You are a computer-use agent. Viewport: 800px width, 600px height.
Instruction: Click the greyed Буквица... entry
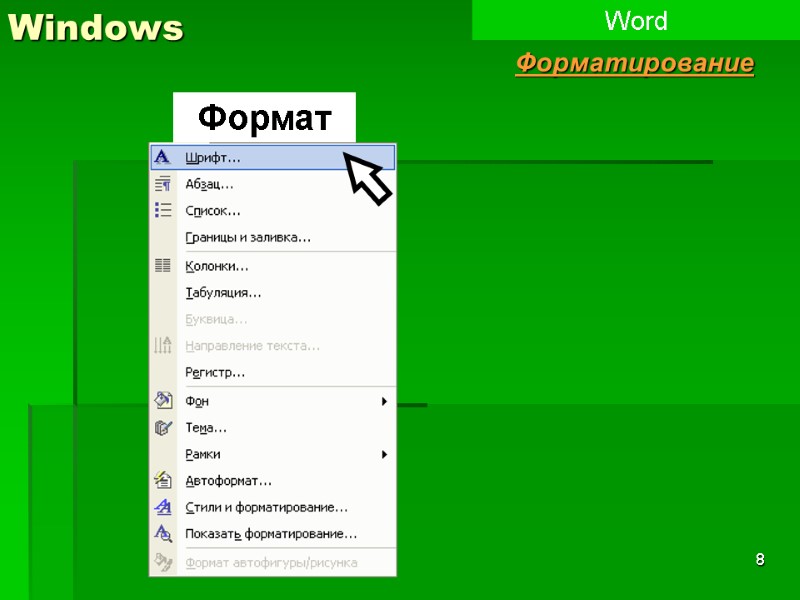click(272, 319)
